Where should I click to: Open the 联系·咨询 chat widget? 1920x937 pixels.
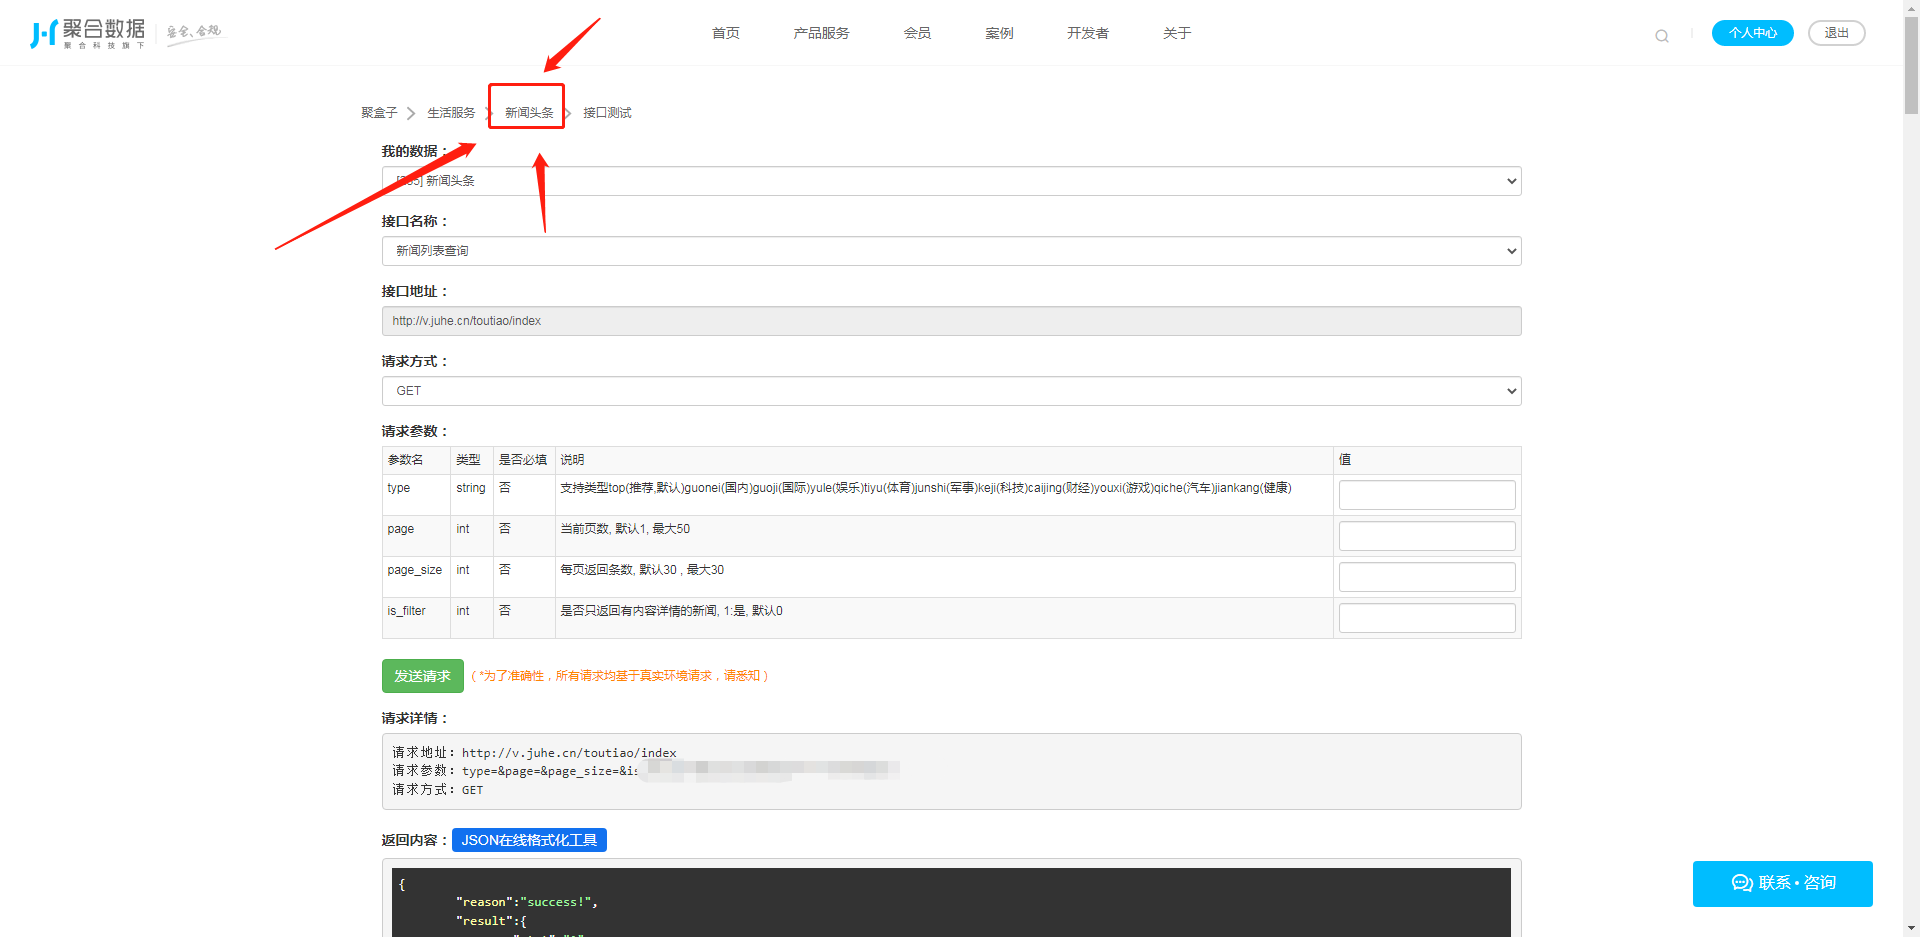click(x=1782, y=883)
